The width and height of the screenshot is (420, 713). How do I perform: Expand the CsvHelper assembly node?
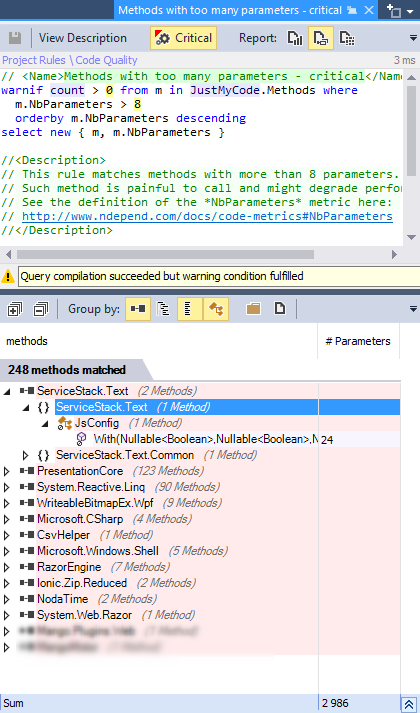click(x=6, y=535)
